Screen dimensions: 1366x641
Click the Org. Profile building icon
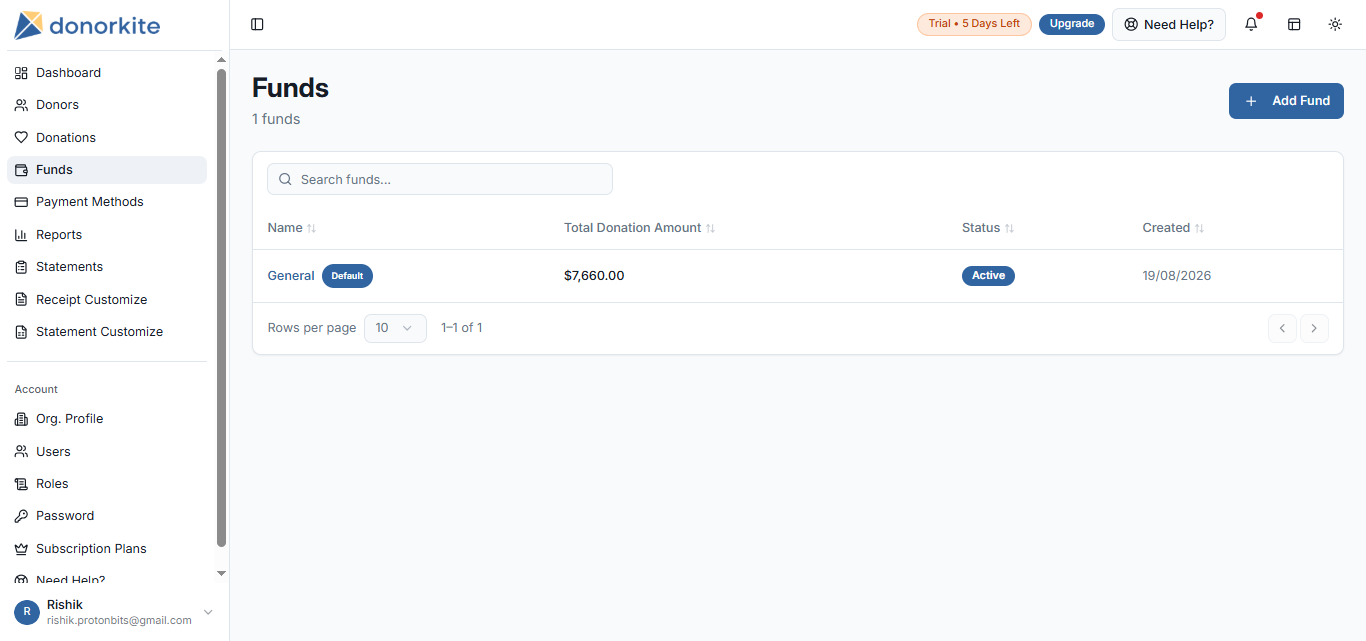(x=21, y=419)
